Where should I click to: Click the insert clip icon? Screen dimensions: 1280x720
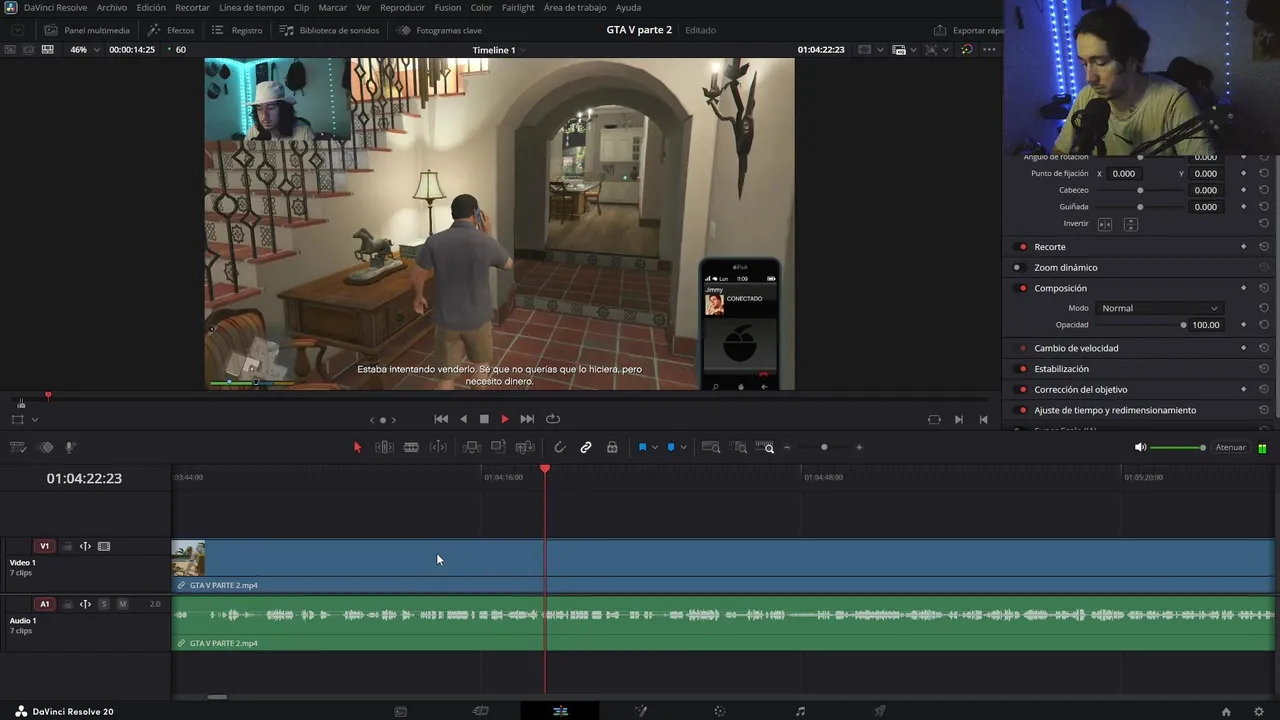click(471, 447)
